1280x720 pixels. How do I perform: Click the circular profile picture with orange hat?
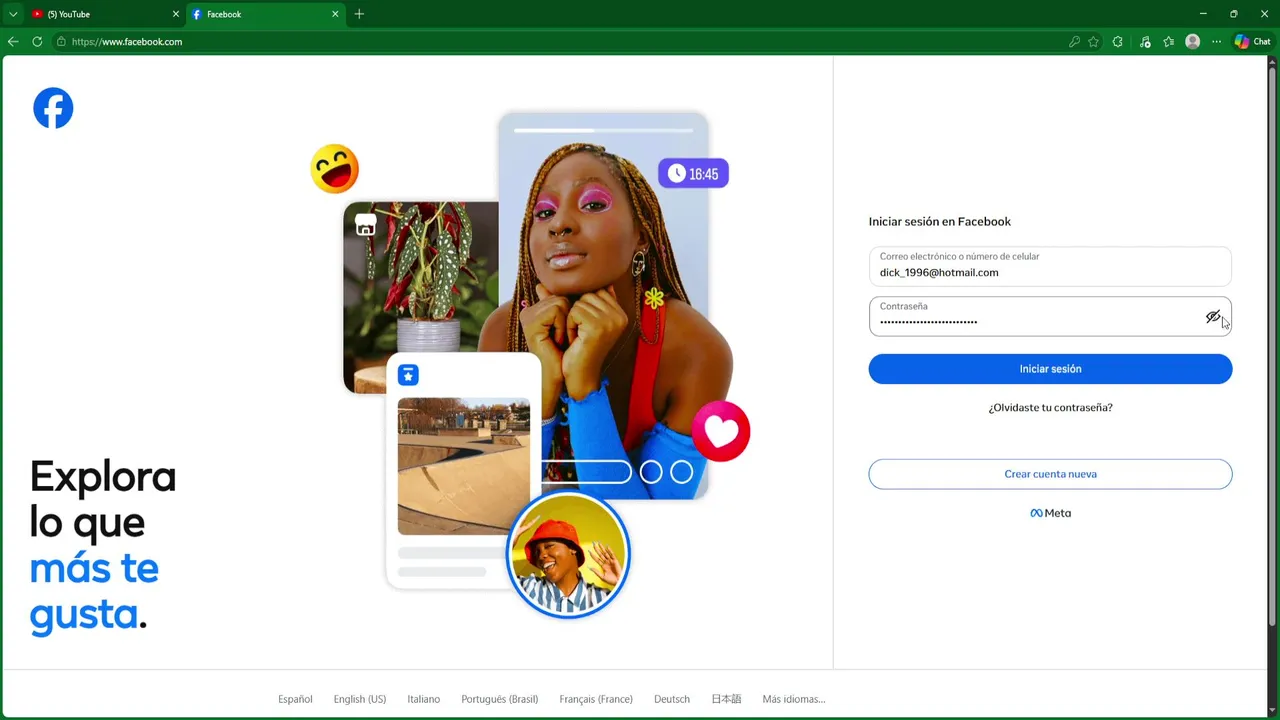(568, 555)
